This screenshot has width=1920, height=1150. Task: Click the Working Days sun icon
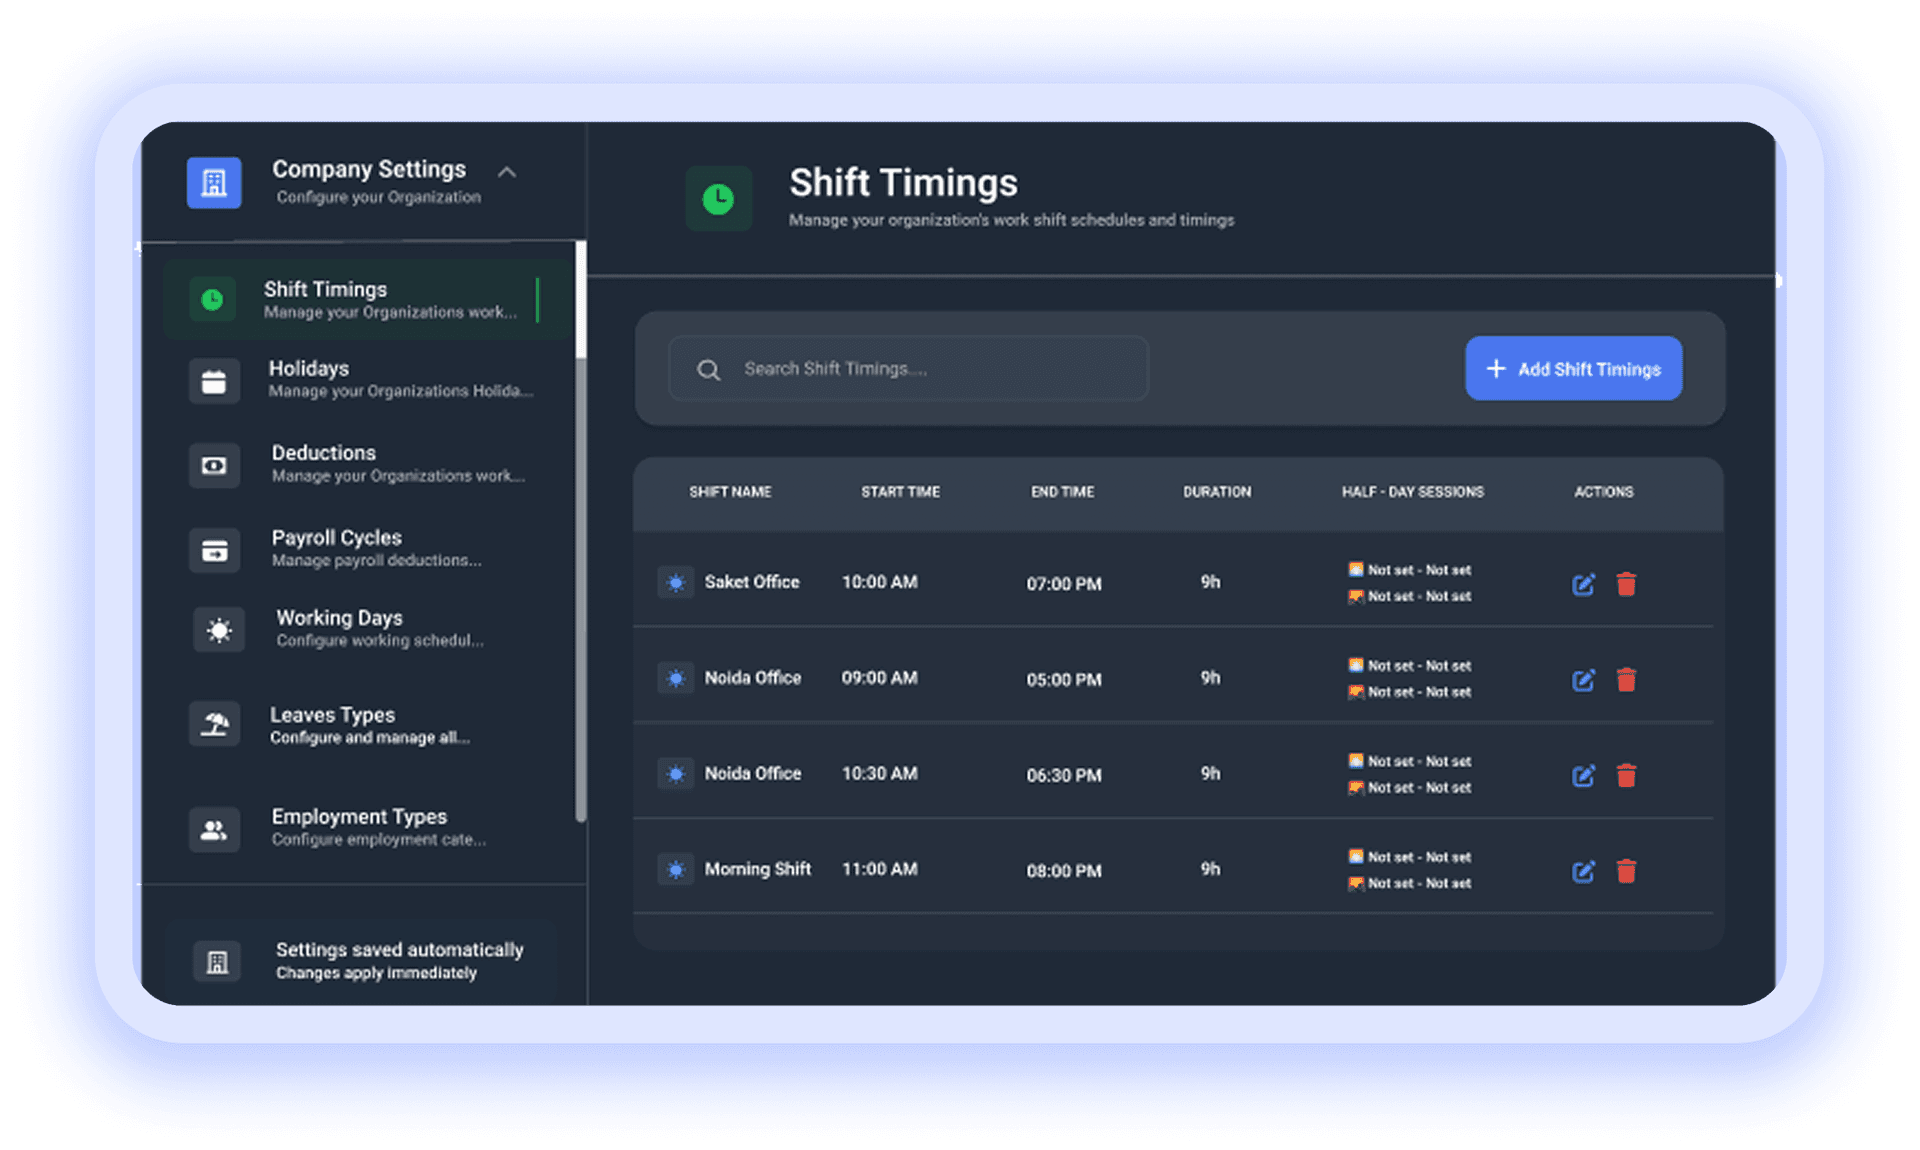click(x=218, y=630)
